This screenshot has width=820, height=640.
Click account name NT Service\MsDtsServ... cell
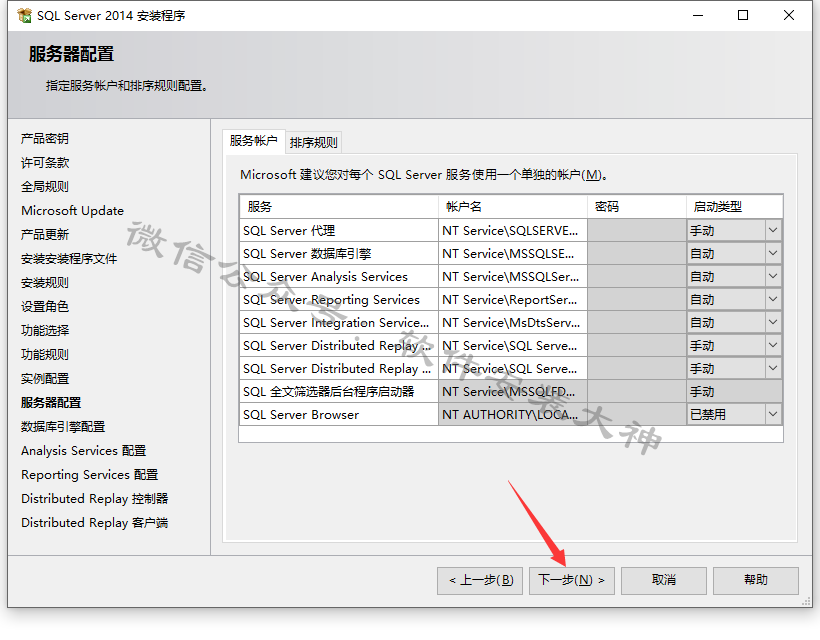pyautogui.click(x=512, y=322)
